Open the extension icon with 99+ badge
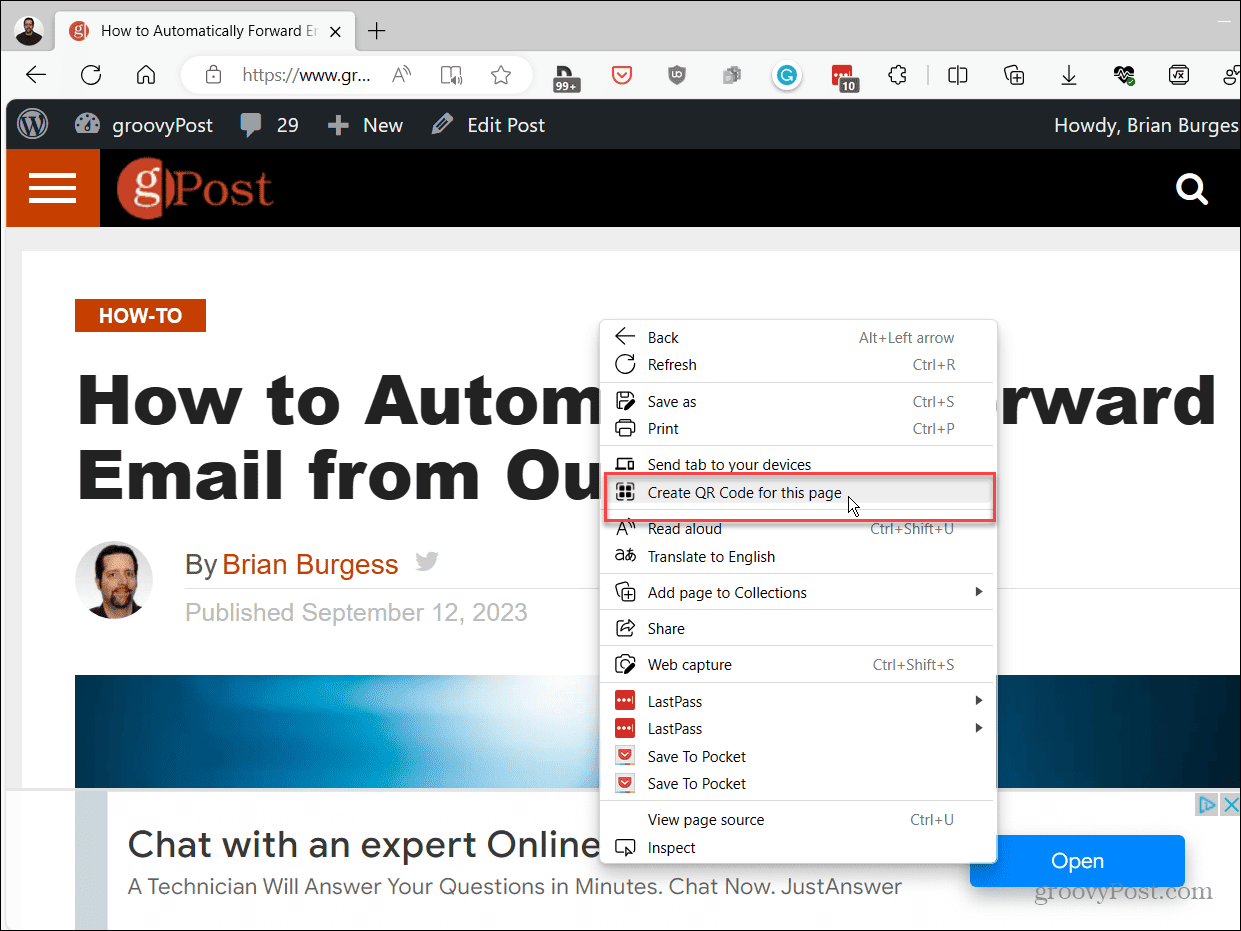This screenshot has height=931, width=1241. point(566,77)
